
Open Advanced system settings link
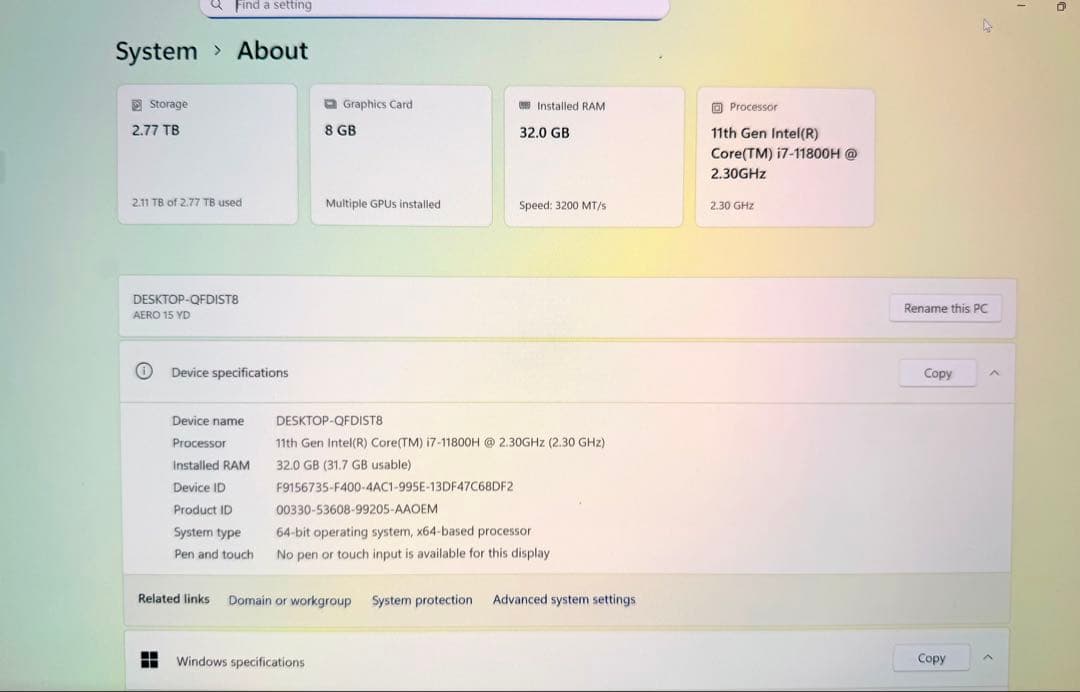click(x=563, y=600)
